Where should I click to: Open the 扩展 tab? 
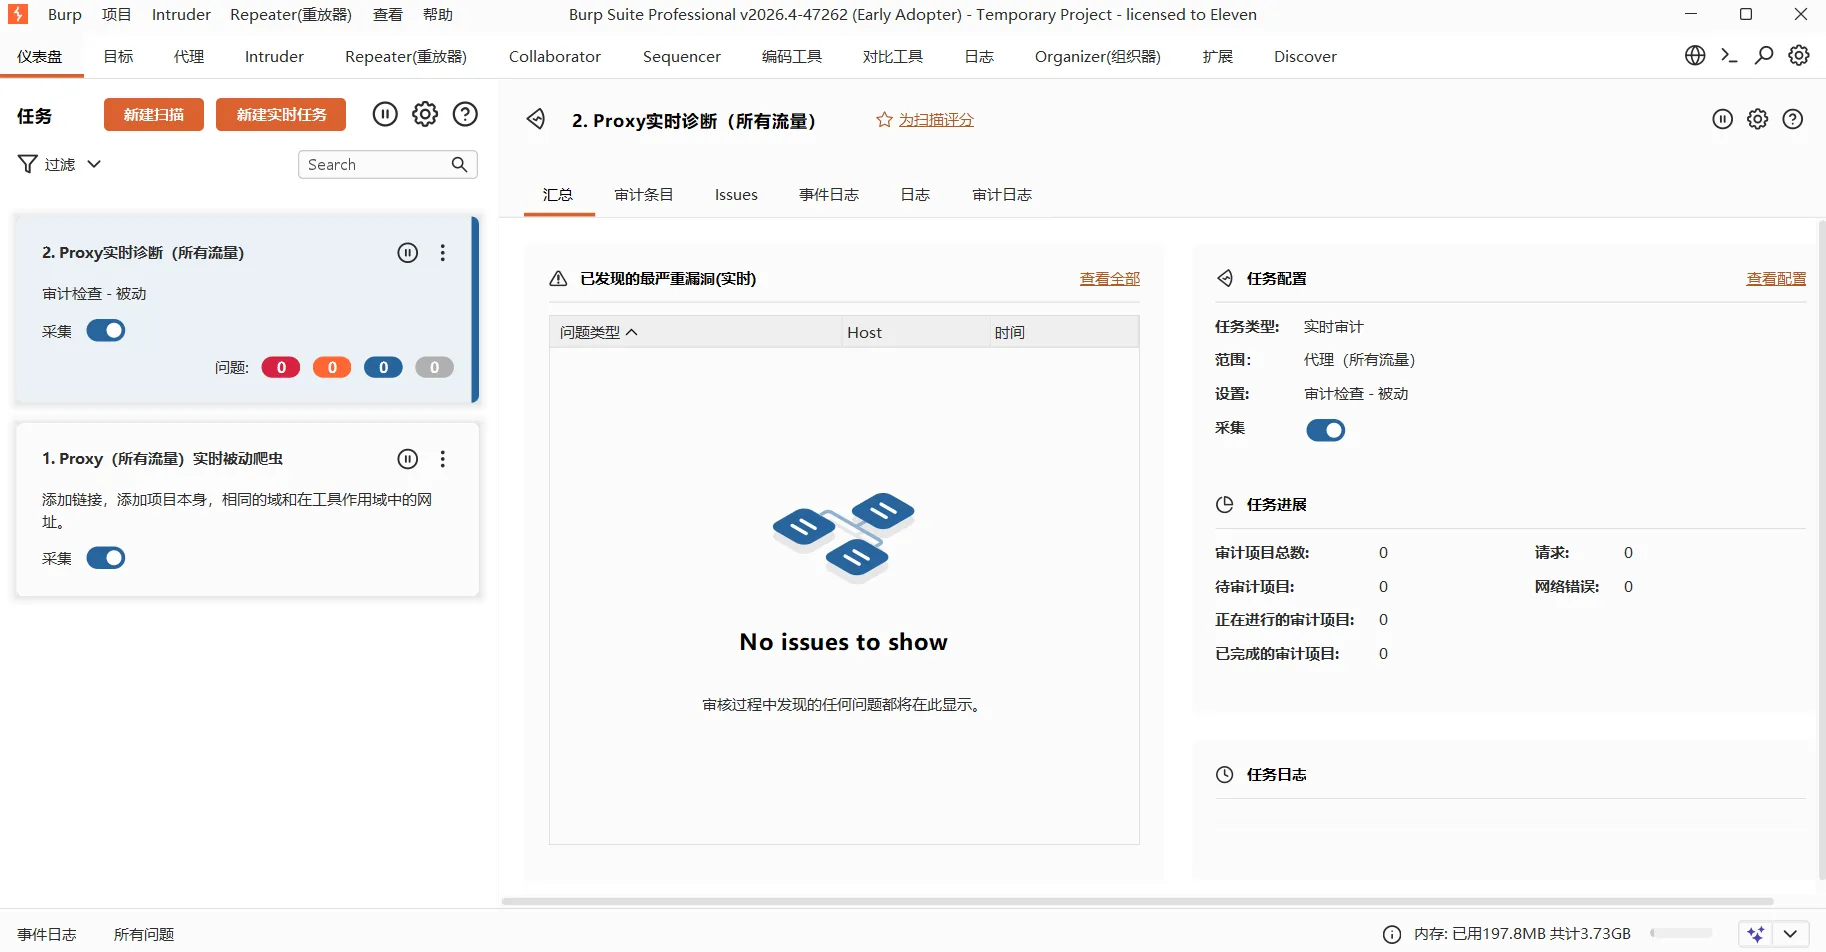click(1218, 56)
